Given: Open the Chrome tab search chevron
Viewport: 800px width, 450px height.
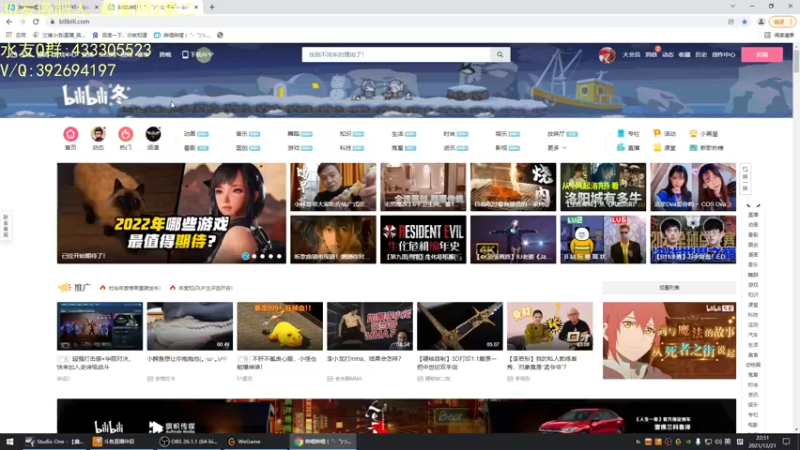Looking at the screenshot, I should click(x=733, y=7).
